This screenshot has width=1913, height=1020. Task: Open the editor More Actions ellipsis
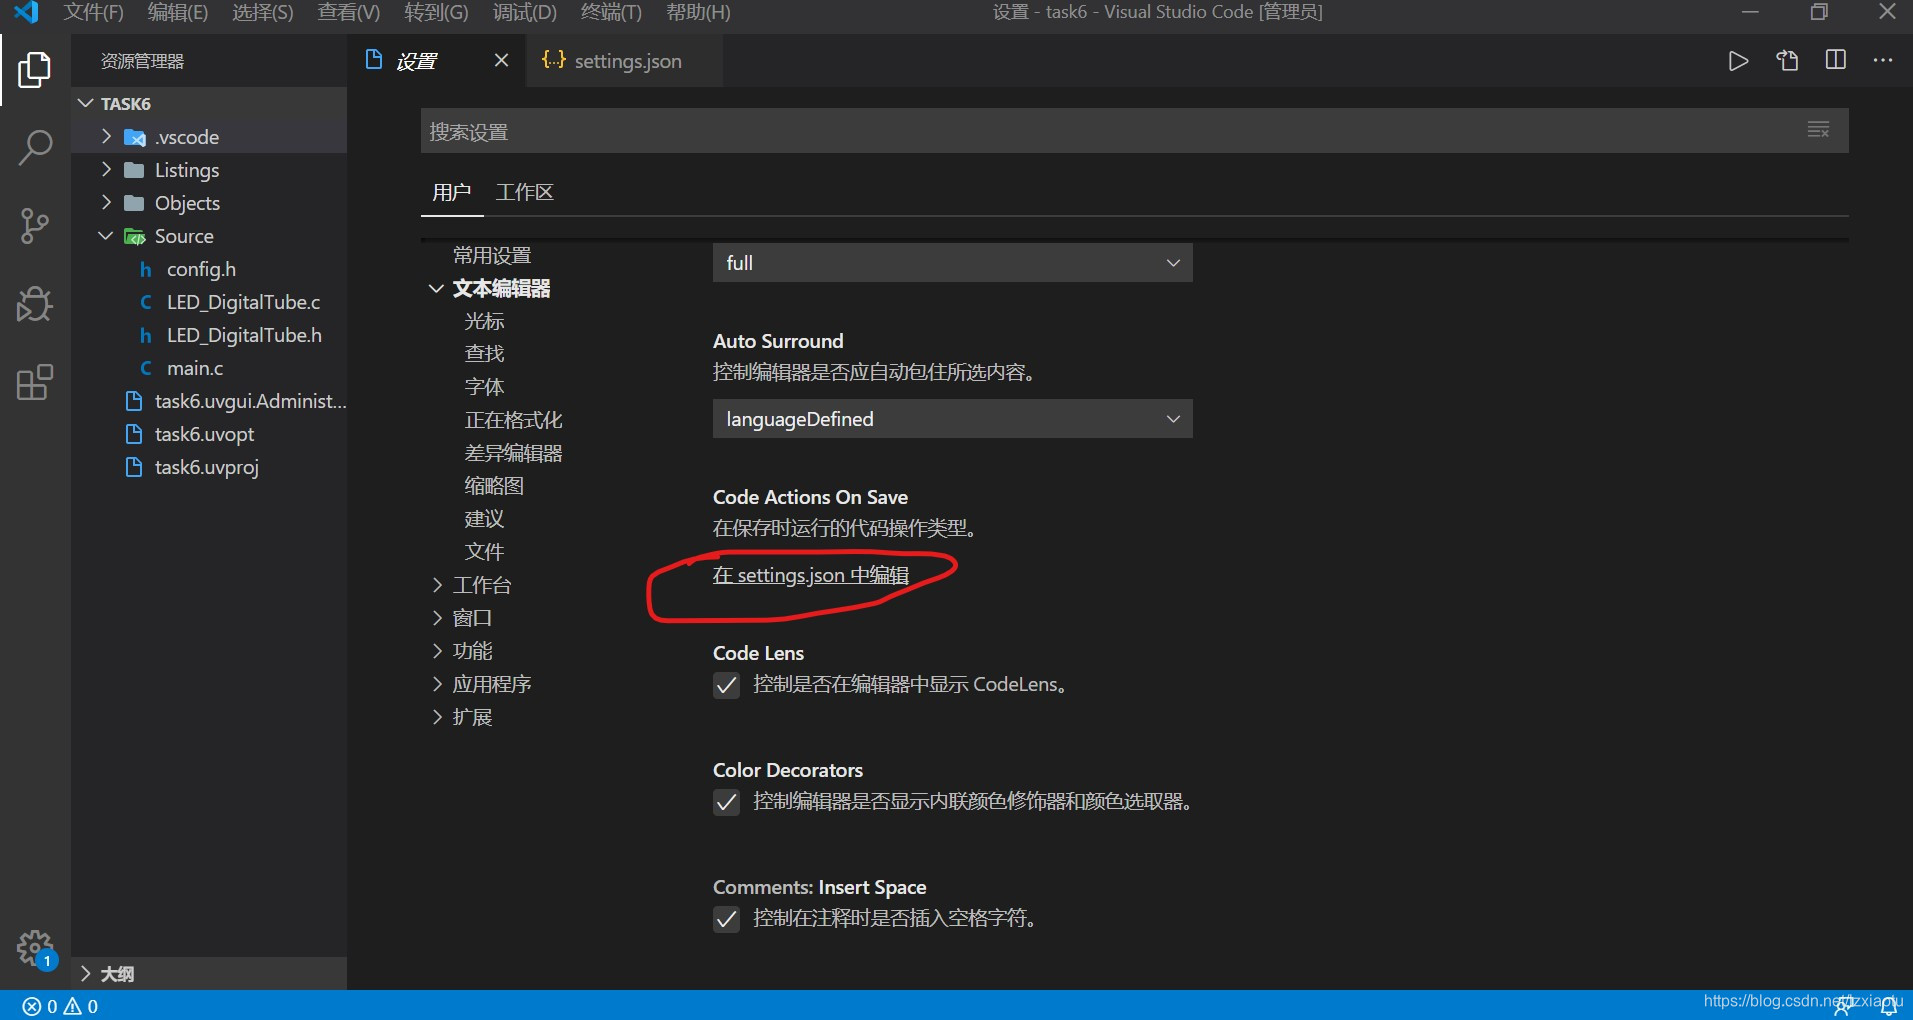tap(1883, 60)
